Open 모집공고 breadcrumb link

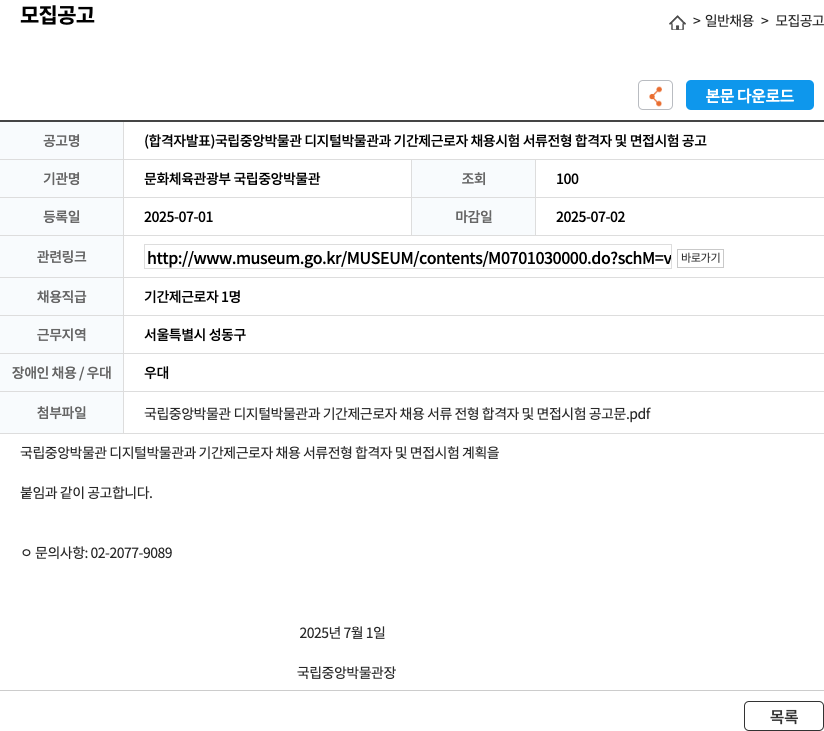(799, 21)
